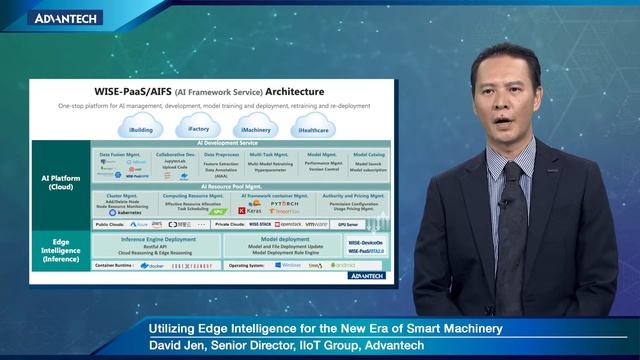
Task: Click the 'Inference Engine Deployment' heading
Action: point(158,240)
